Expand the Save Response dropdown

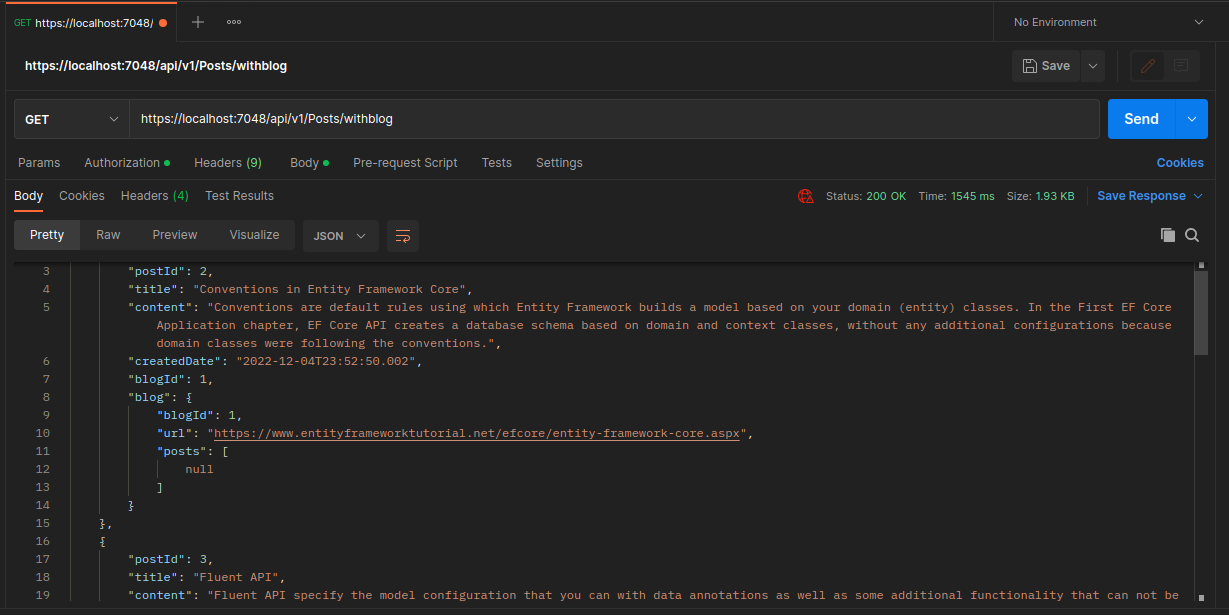click(x=1198, y=196)
